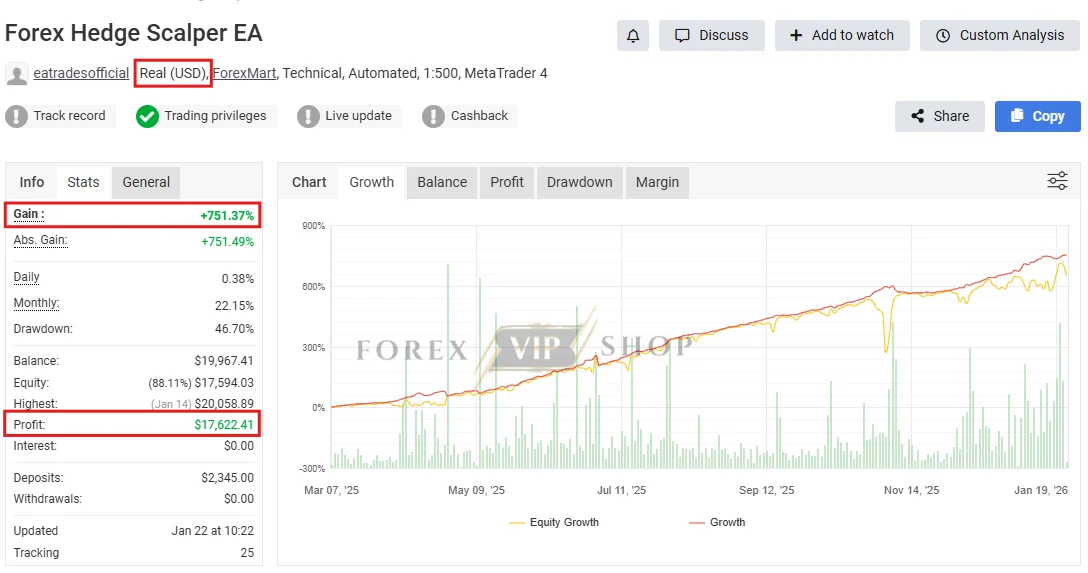Image resolution: width=1088 pixels, height=573 pixels.
Task: Click the Drawdown value 46.70%
Action: (234, 329)
